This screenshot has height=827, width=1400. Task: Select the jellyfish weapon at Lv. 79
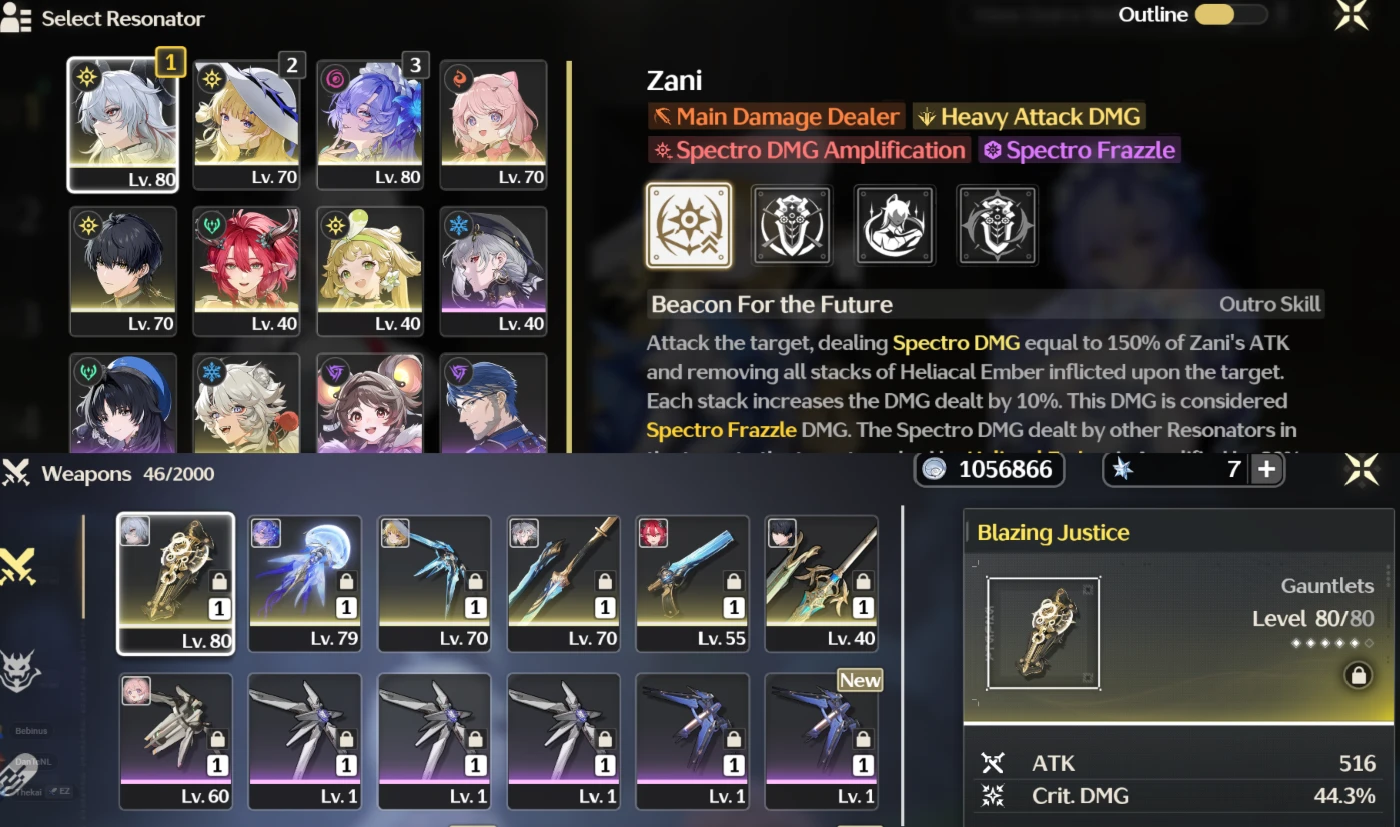[x=305, y=584]
